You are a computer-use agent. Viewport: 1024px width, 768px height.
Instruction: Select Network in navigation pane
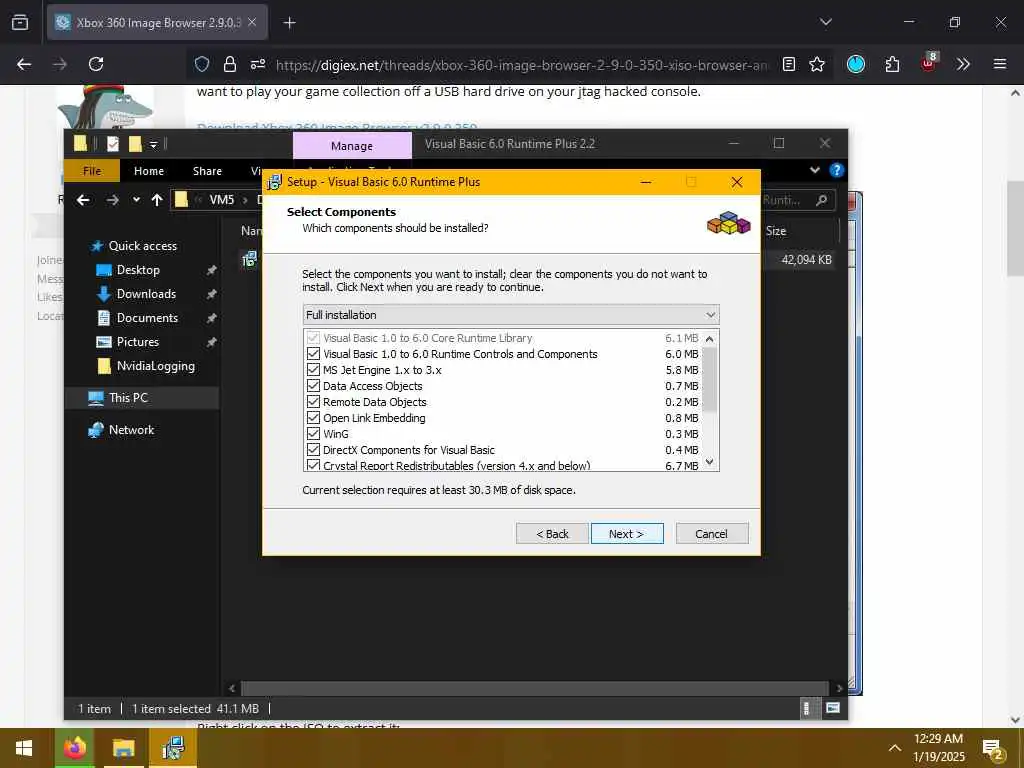pos(131,430)
